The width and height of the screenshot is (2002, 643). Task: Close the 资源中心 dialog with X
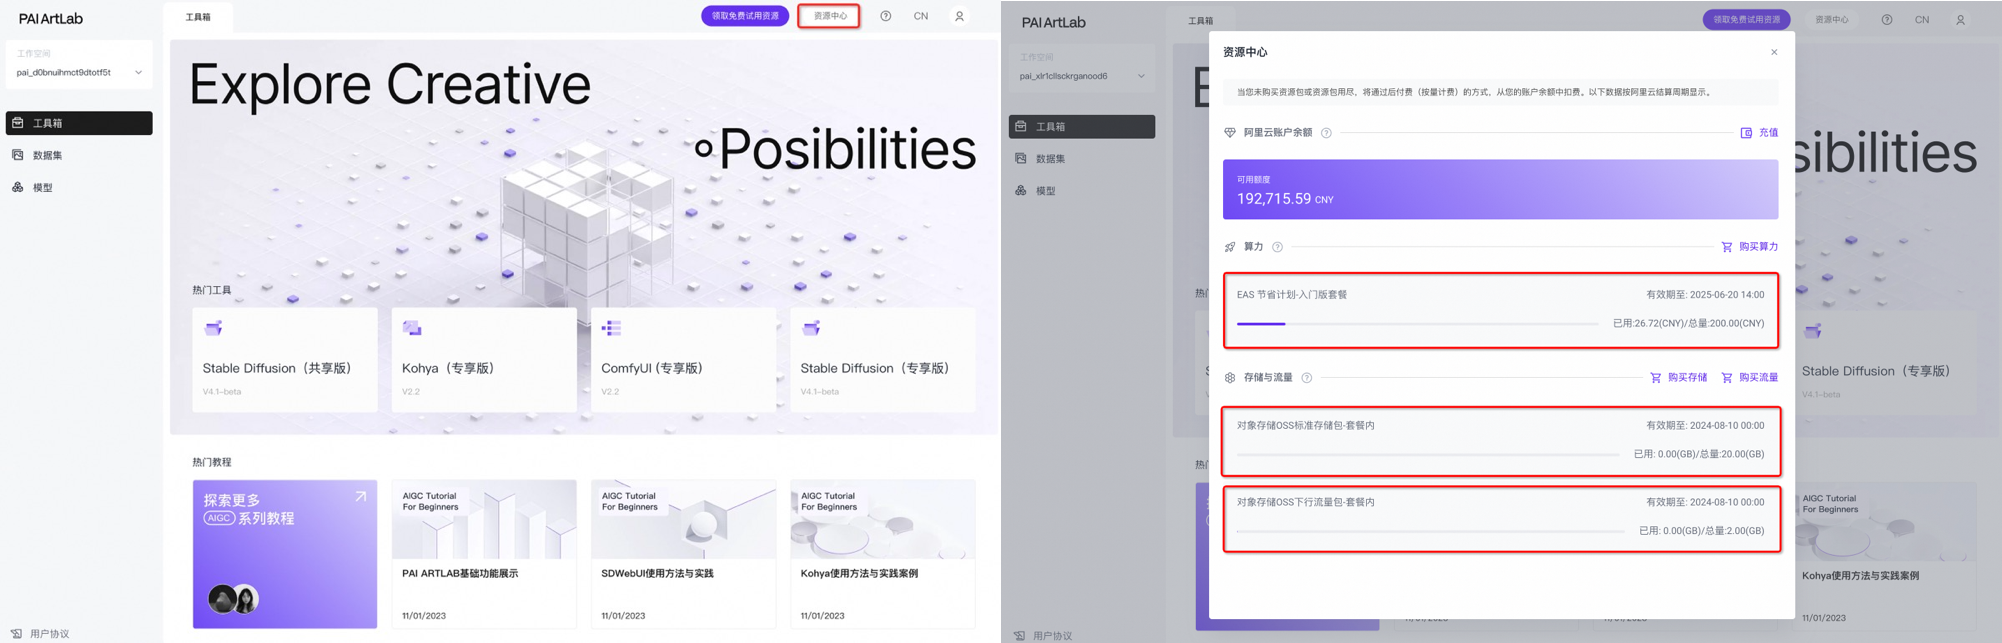point(1774,52)
